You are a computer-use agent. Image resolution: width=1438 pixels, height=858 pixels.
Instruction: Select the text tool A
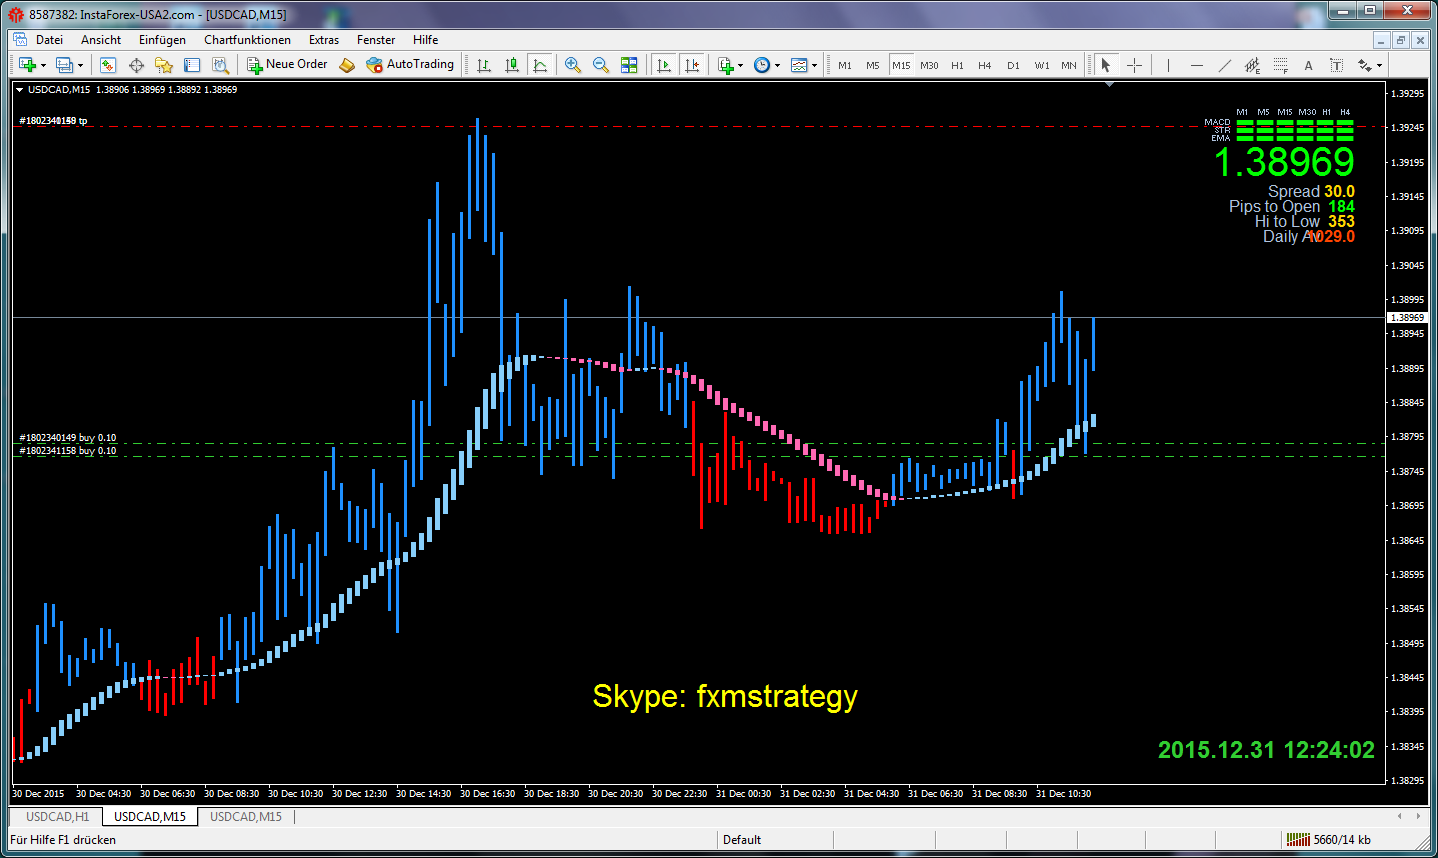coord(1308,65)
